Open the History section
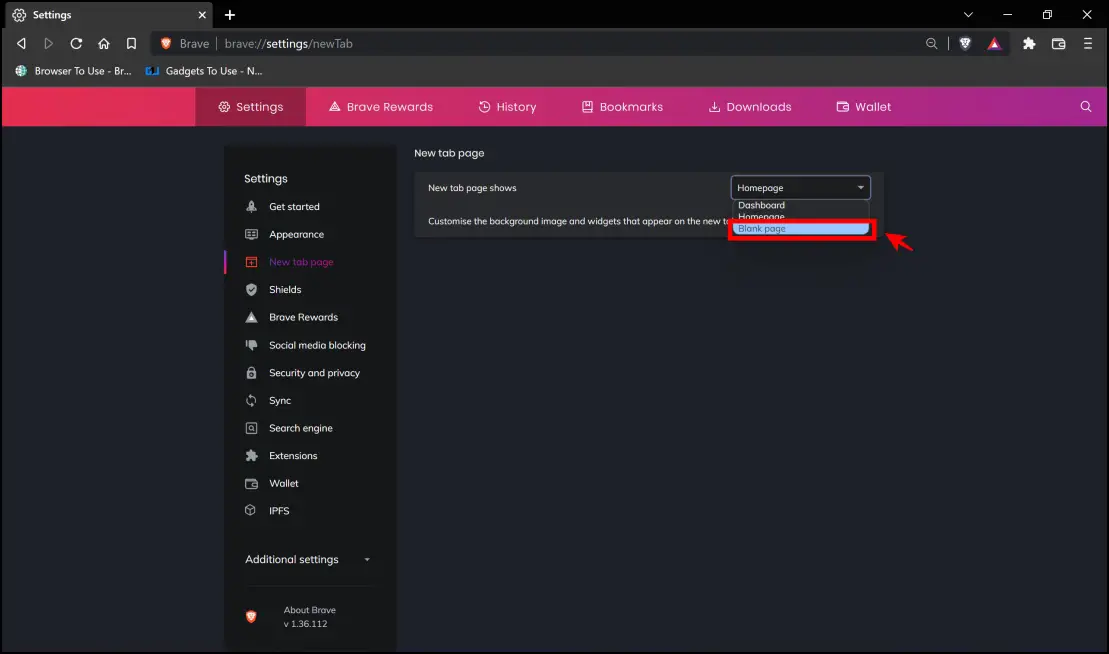 coord(508,106)
